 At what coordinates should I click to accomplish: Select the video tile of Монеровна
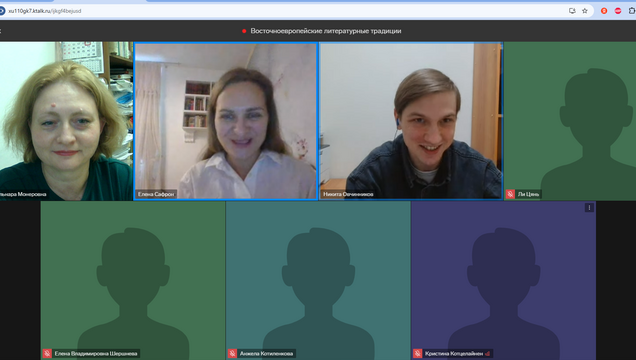(66, 121)
